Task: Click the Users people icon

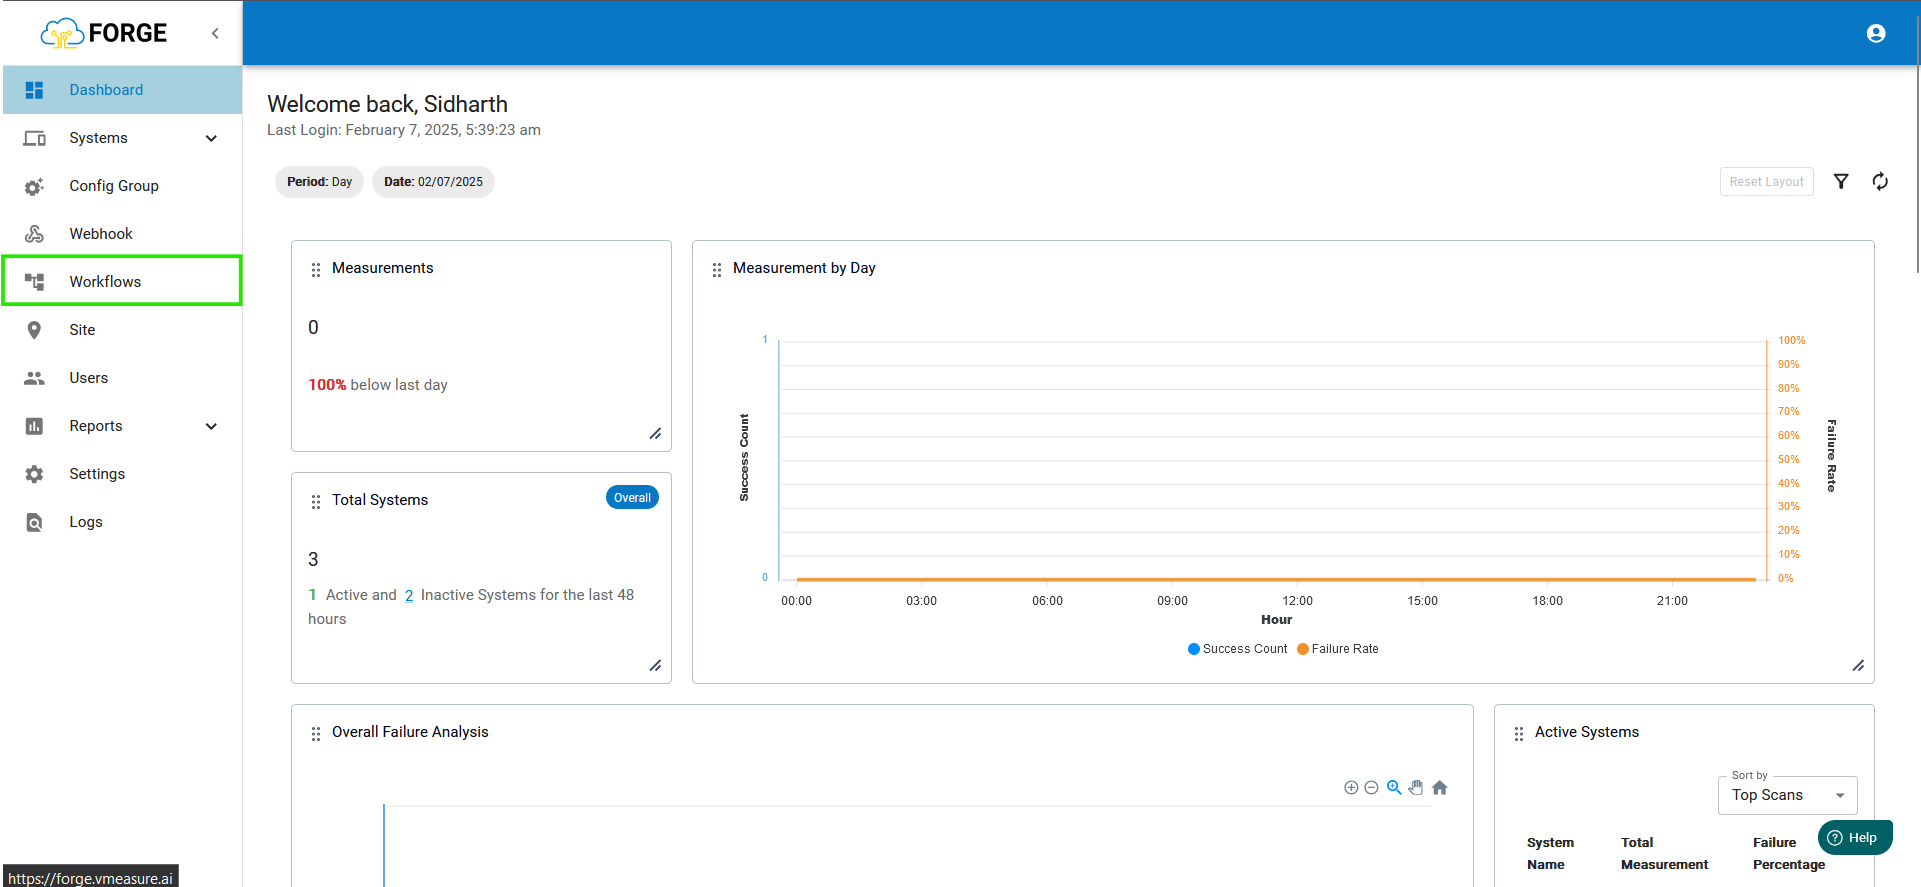Action: (x=34, y=378)
